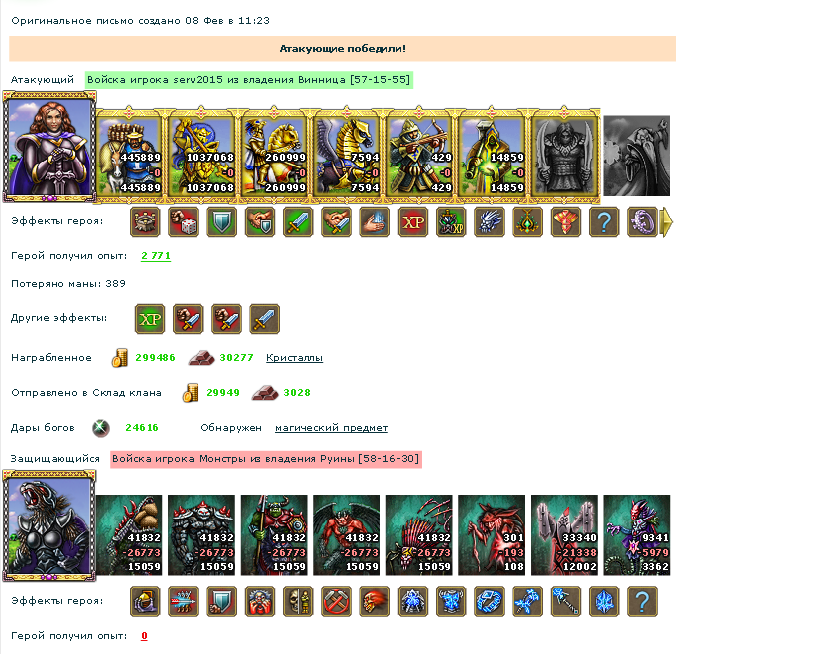Click the 1037068 golden knight unit card
Image resolution: width=820 pixels, height=654 pixels.
pyautogui.click(x=201, y=155)
